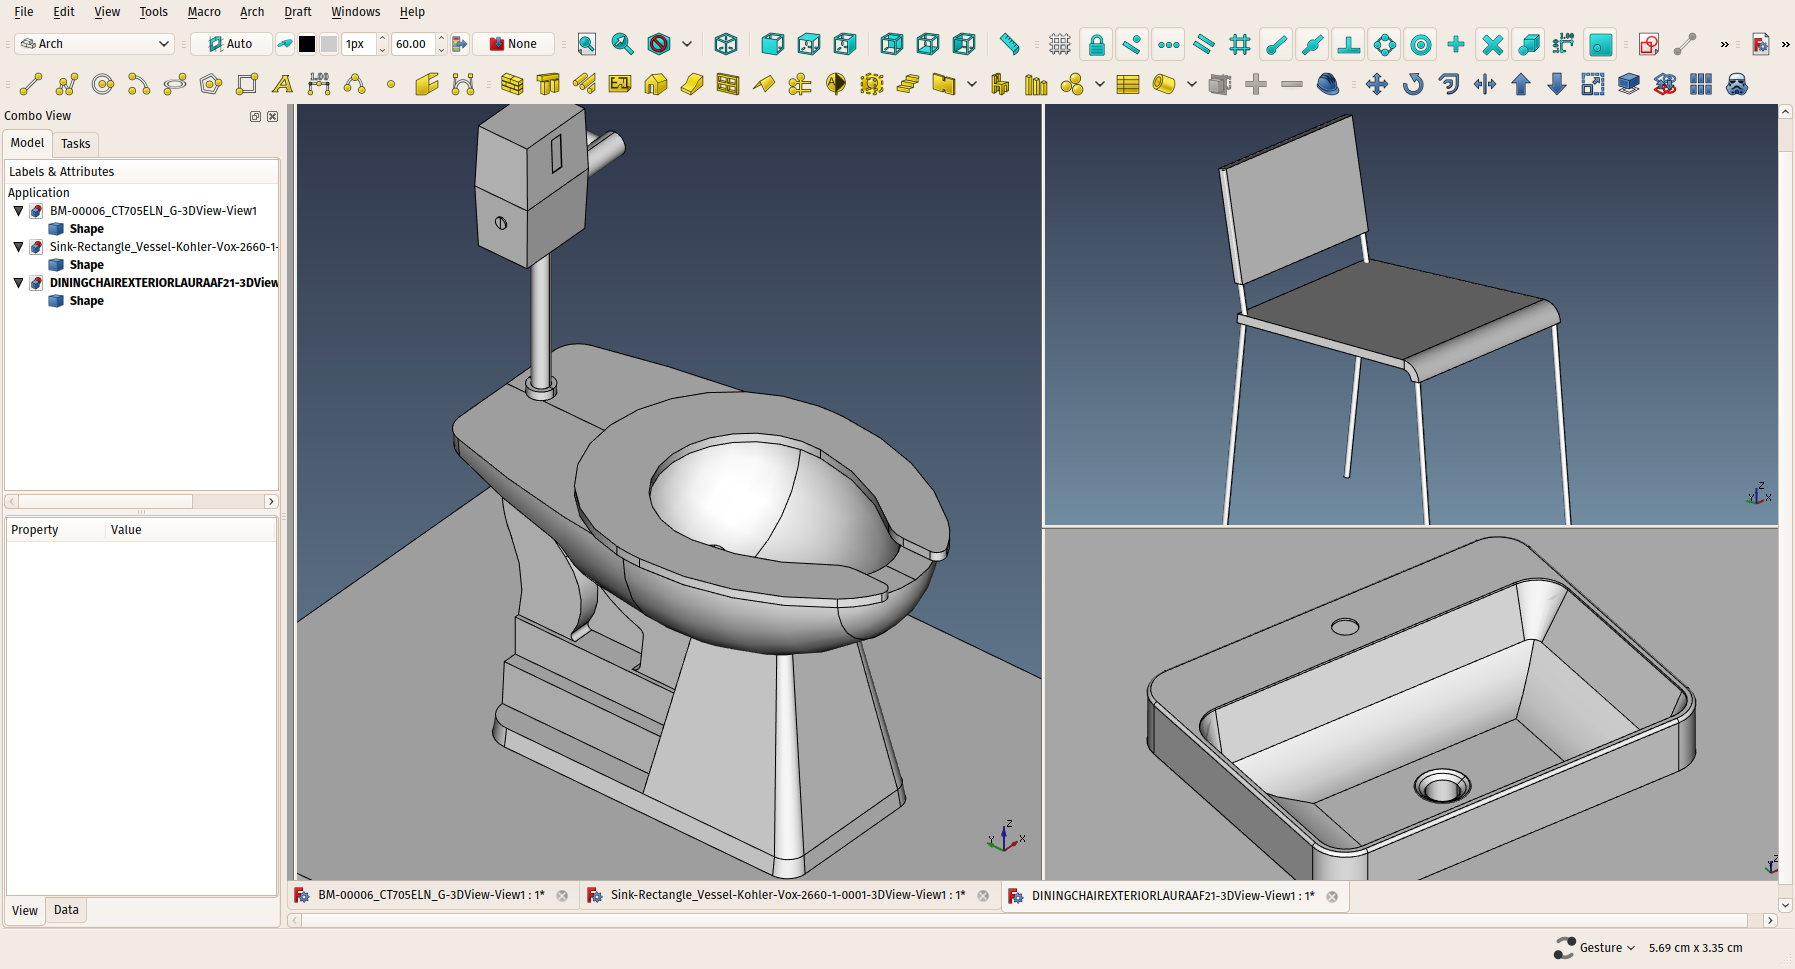This screenshot has width=1795, height=969.
Task: Open the Panel tools dropdown arrow
Action: coord(972,84)
